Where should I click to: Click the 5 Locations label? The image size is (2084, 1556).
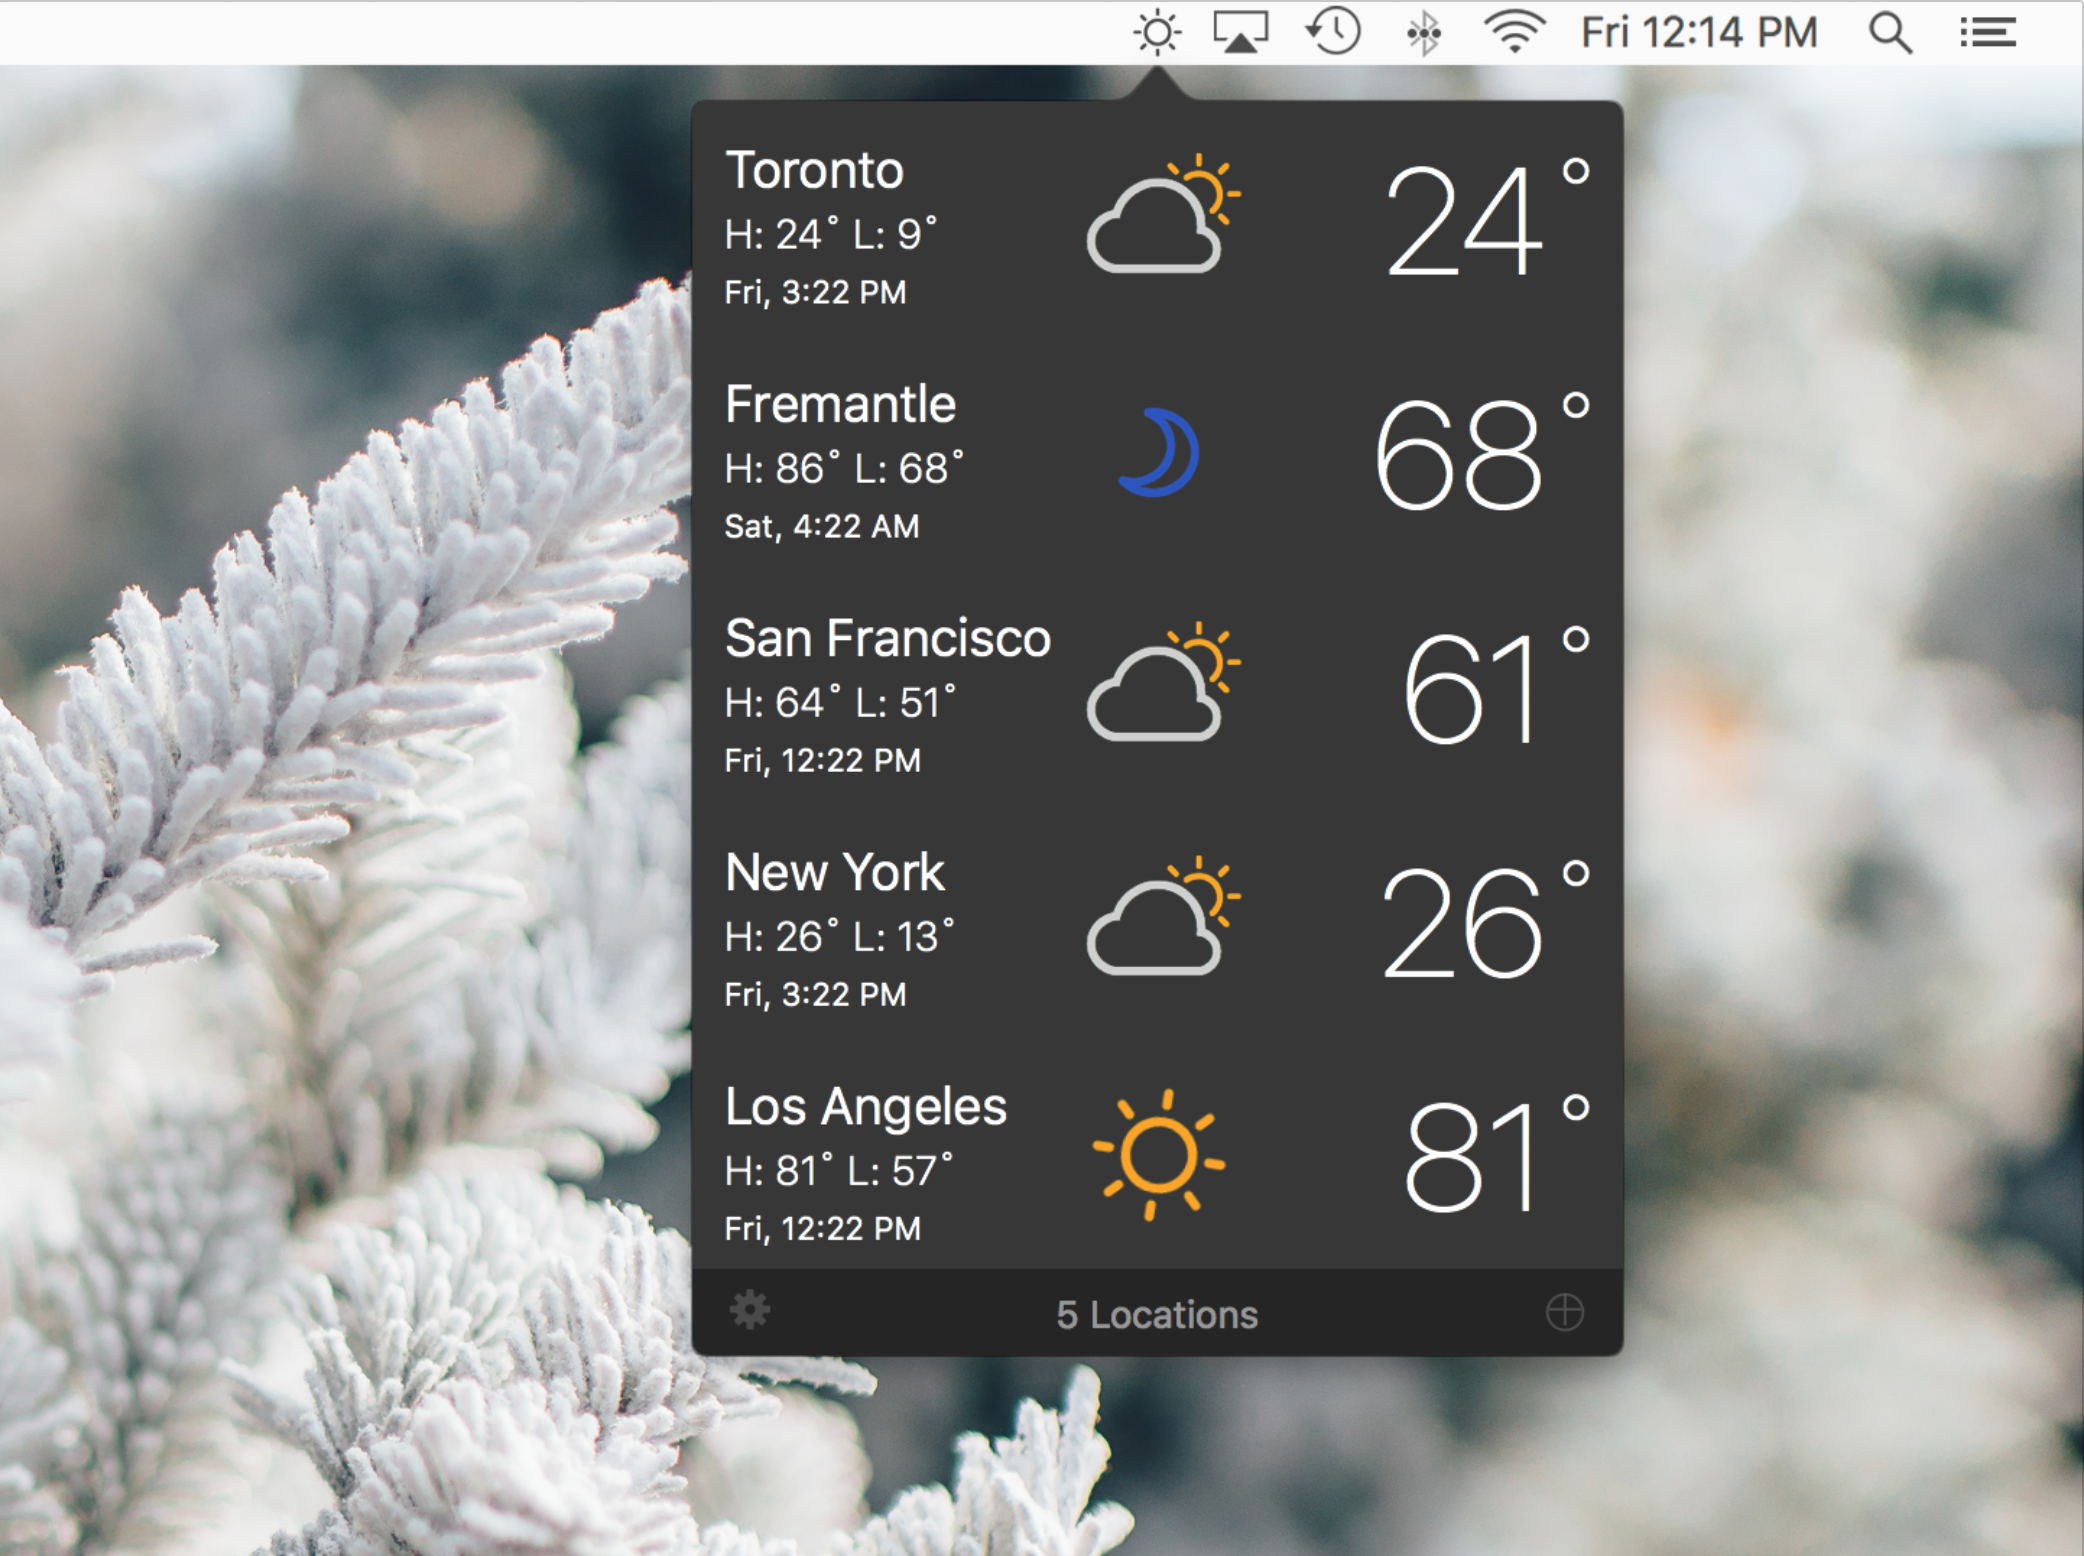1157,1314
